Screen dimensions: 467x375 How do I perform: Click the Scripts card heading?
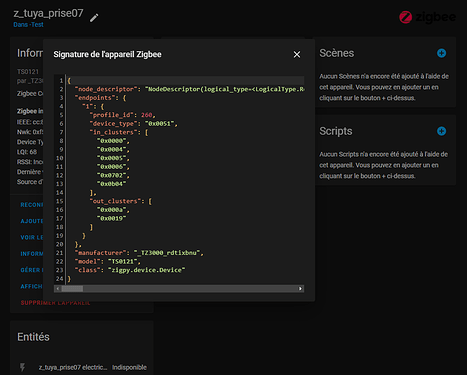coord(336,131)
